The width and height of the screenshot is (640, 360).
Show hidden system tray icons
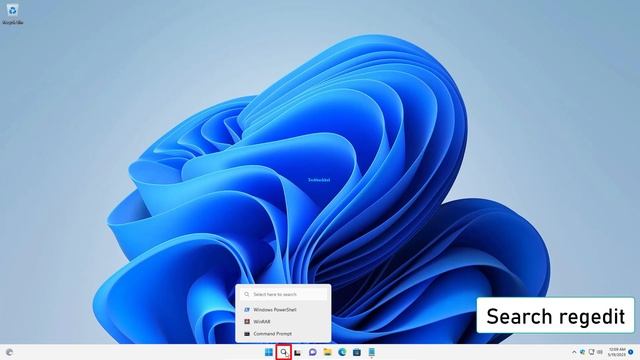(574, 352)
